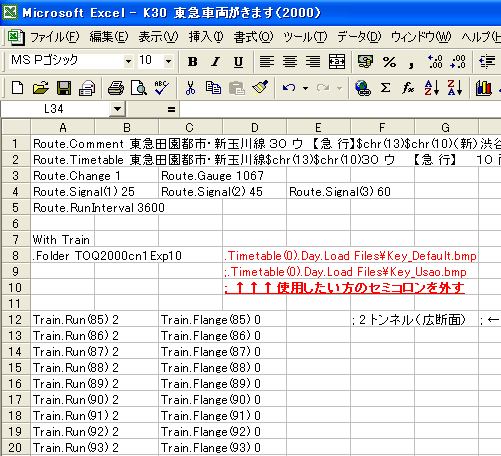Open the redo history dropdown arrow

pos(340,88)
